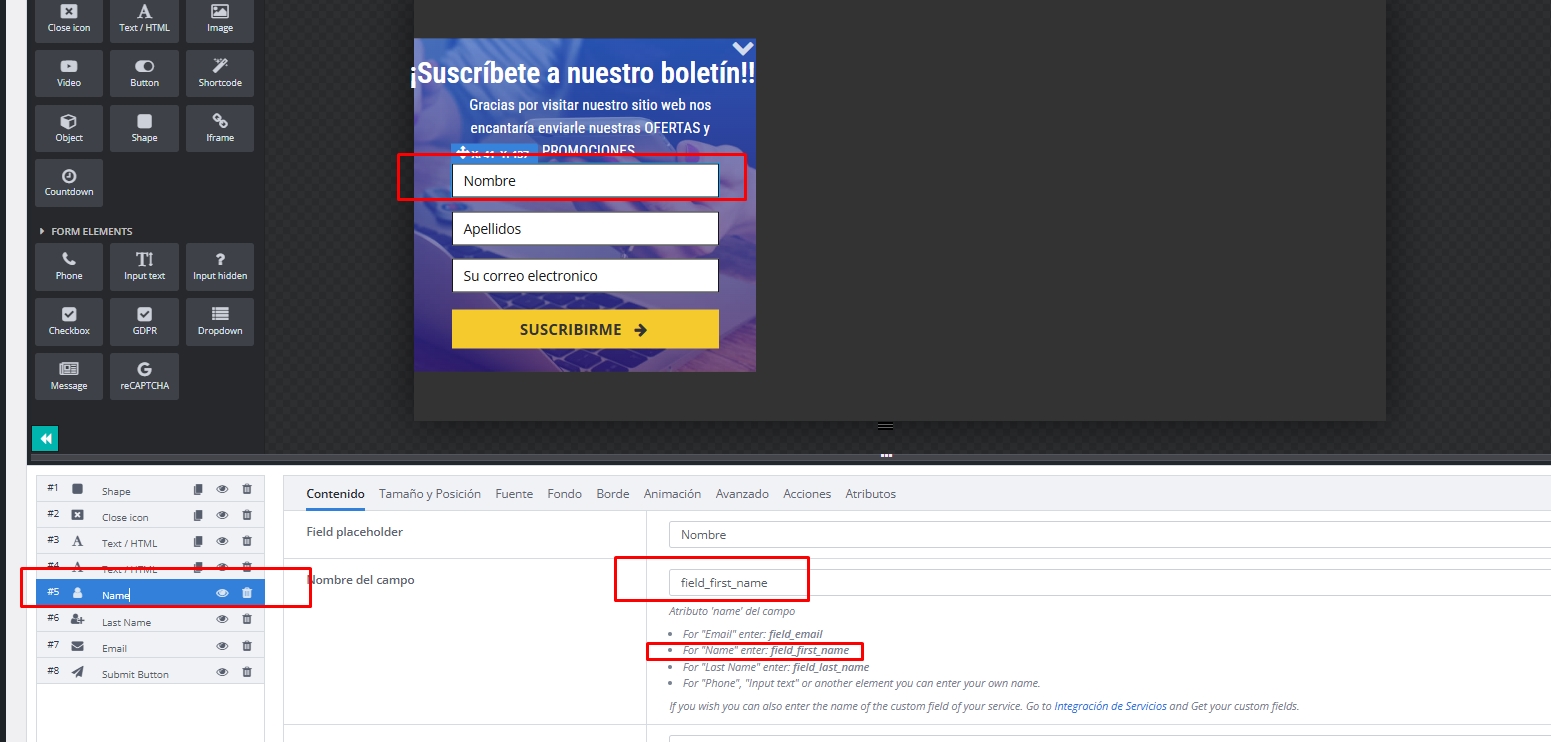The image size is (1551, 742).
Task: Duplicate the #2 Close icon layer
Action: 198,515
